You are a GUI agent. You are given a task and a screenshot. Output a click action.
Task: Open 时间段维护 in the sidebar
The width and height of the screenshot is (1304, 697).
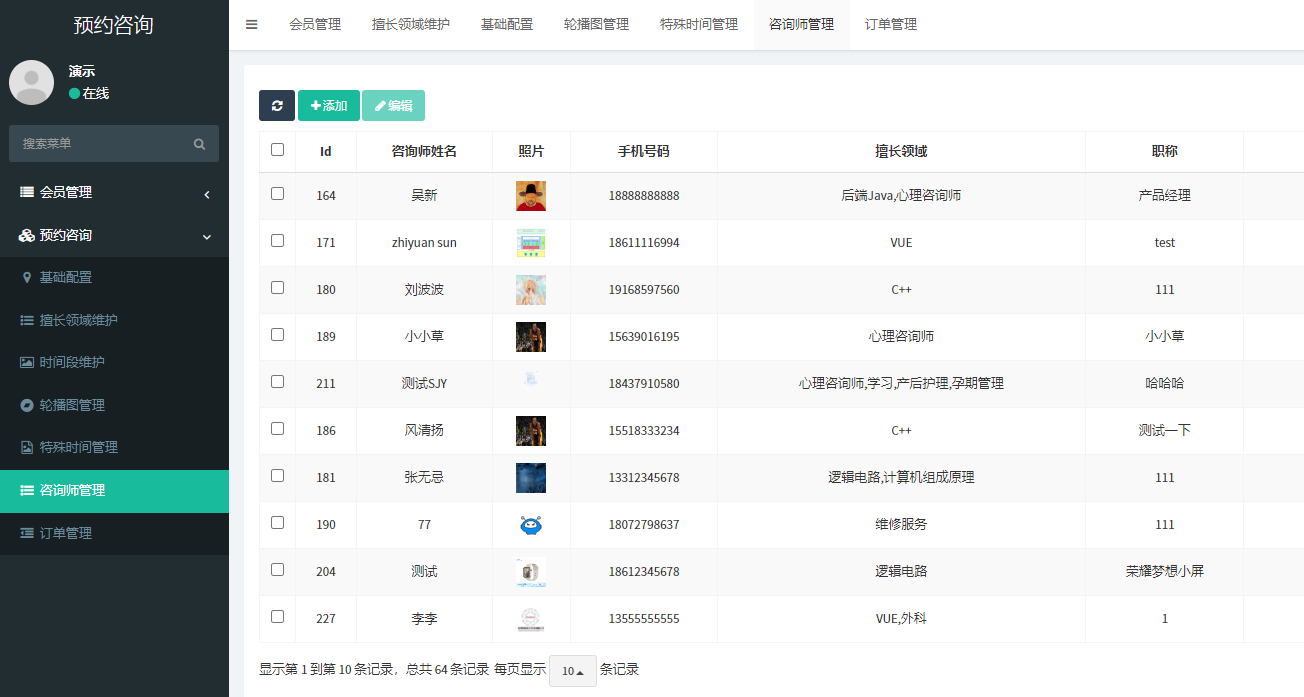point(72,362)
